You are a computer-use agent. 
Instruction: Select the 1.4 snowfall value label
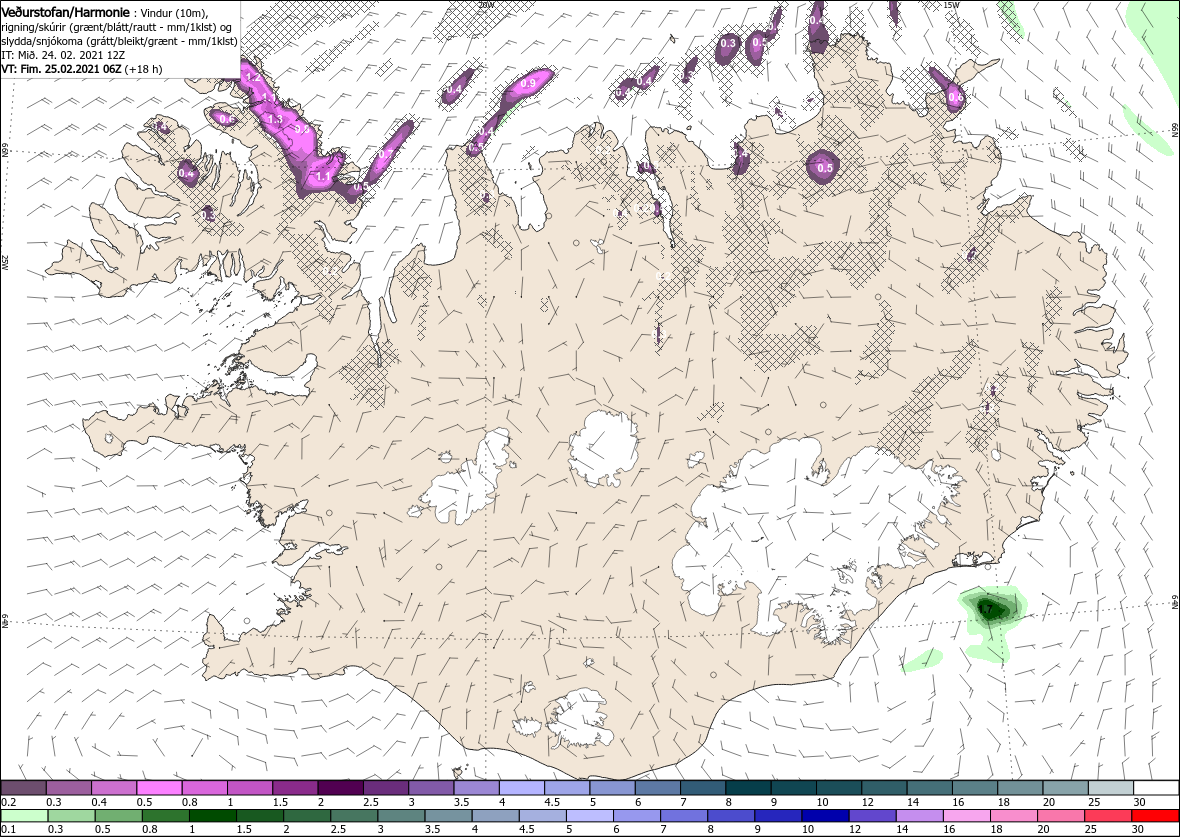point(741,154)
